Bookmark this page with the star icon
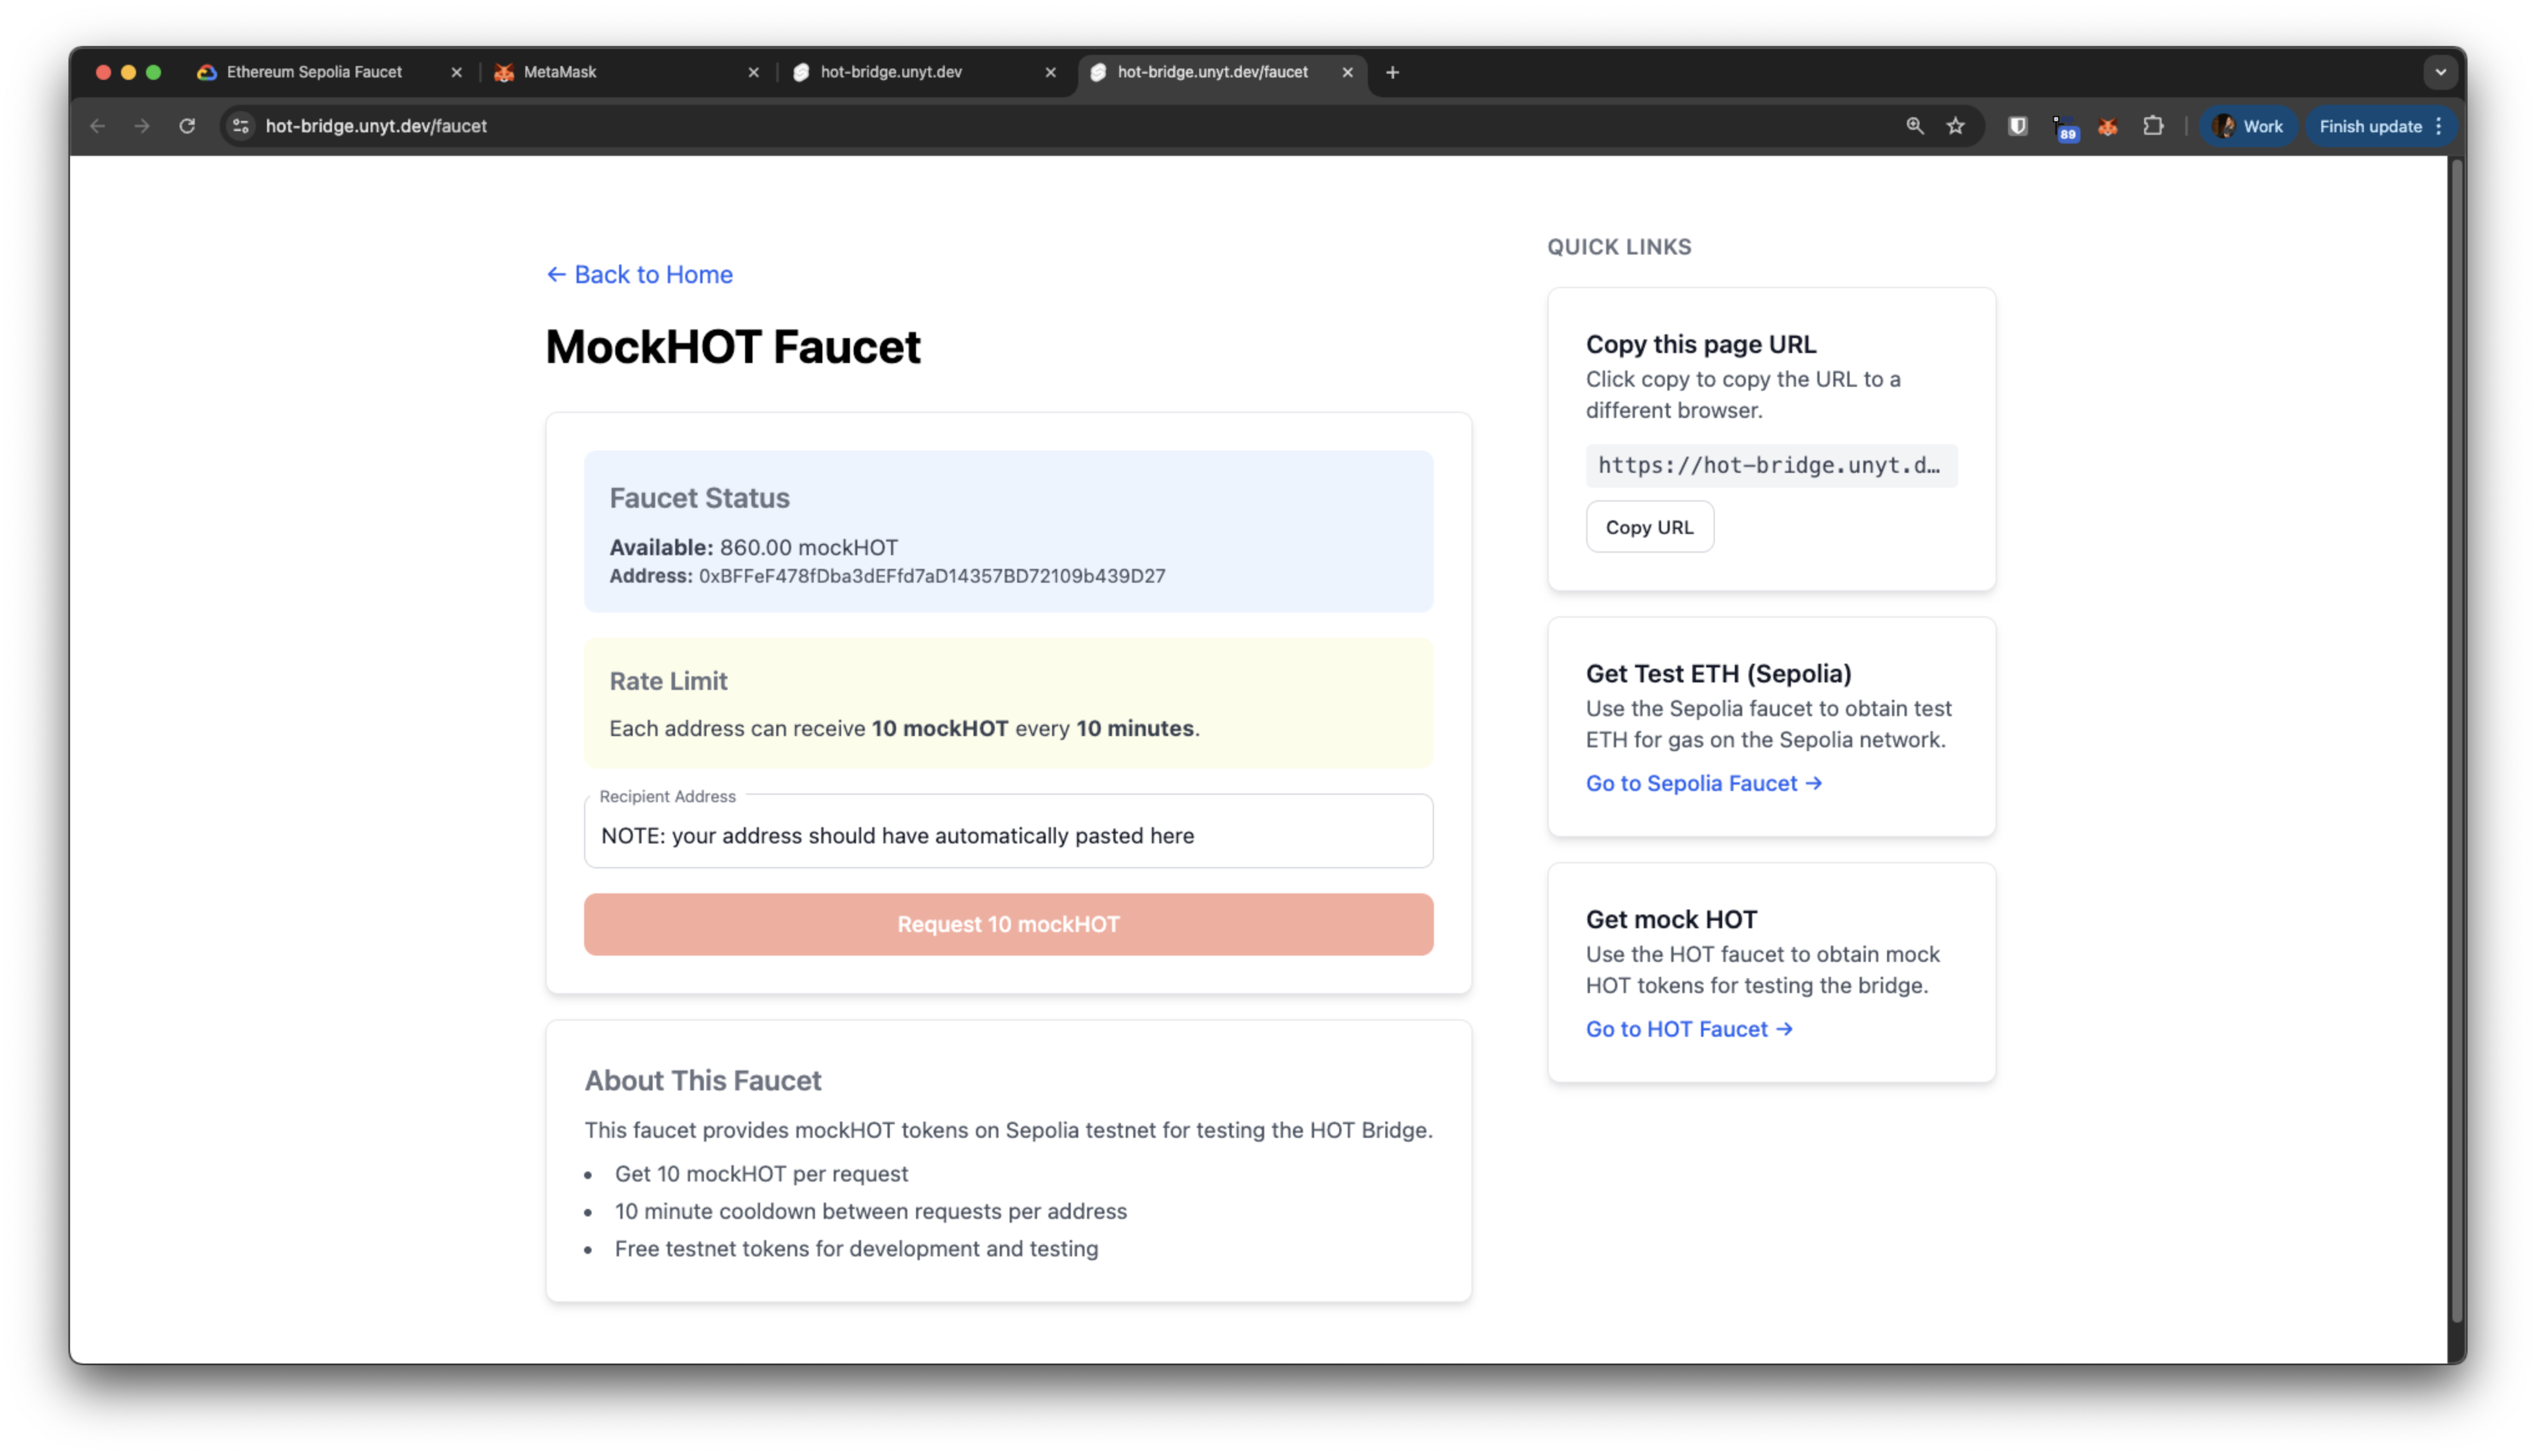This screenshot has width=2536, height=1456. (1955, 126)
